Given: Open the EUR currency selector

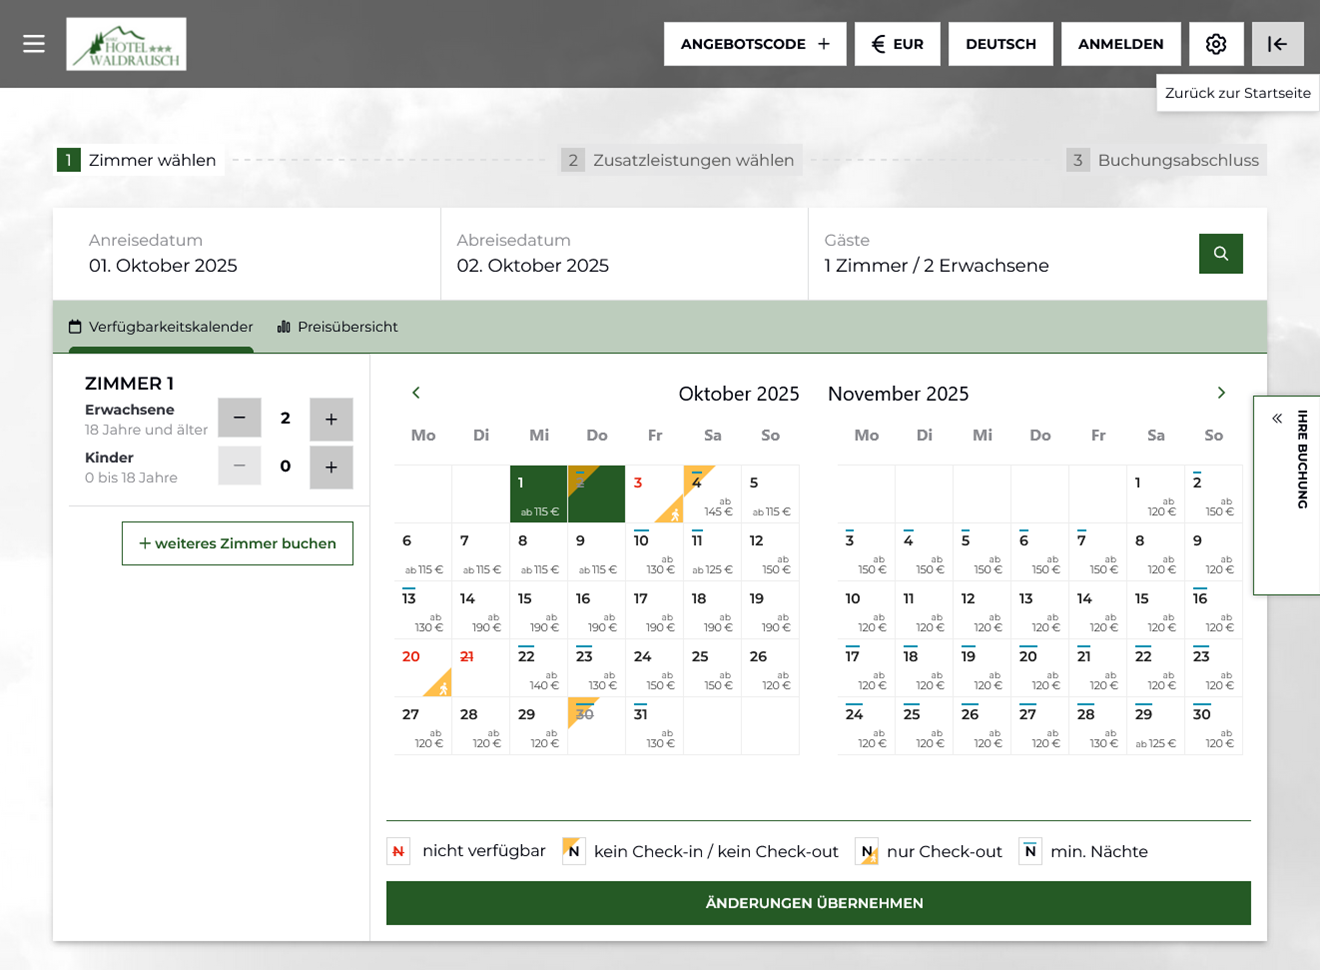Looking at the screenshot, I should 897,44.
